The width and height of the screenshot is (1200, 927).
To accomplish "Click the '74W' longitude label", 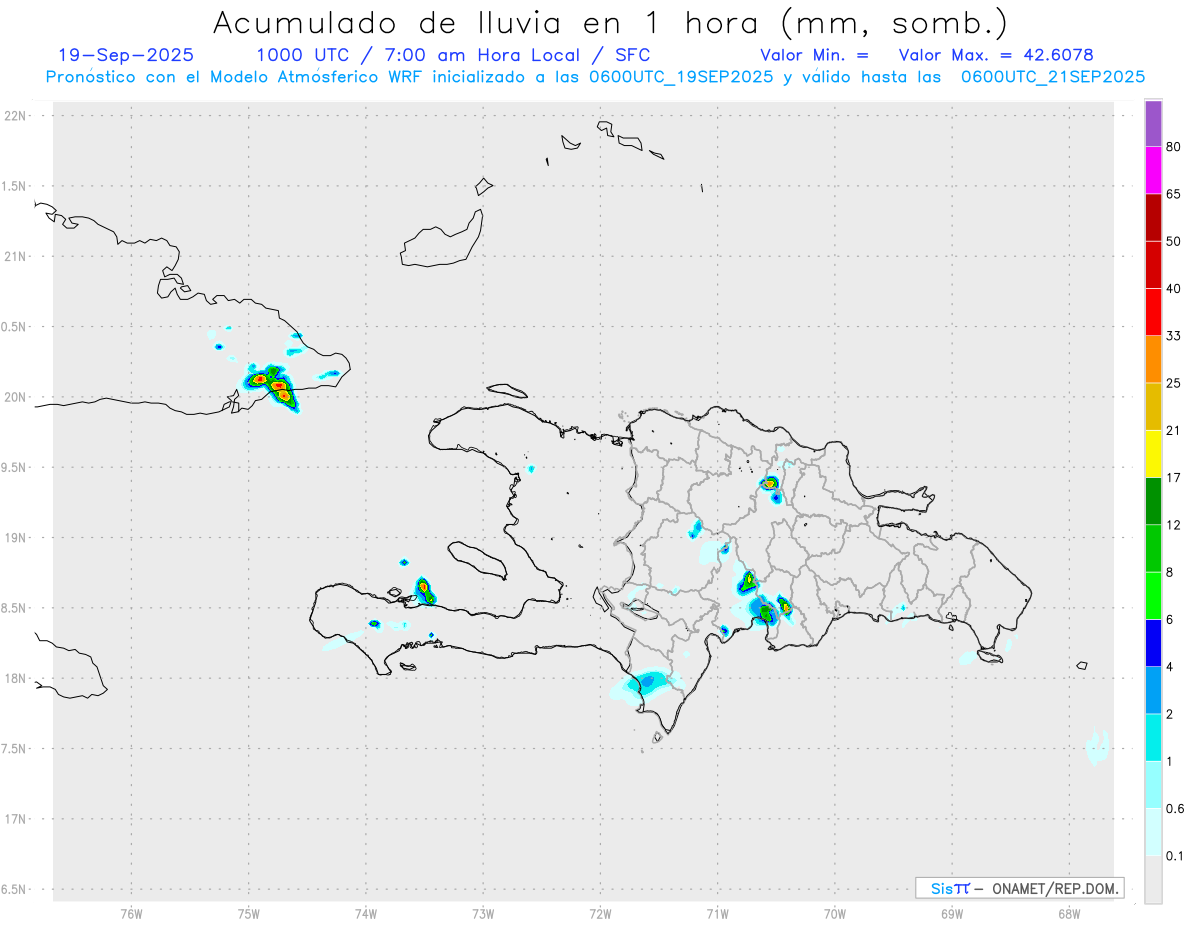I will (x=366, y=914).
